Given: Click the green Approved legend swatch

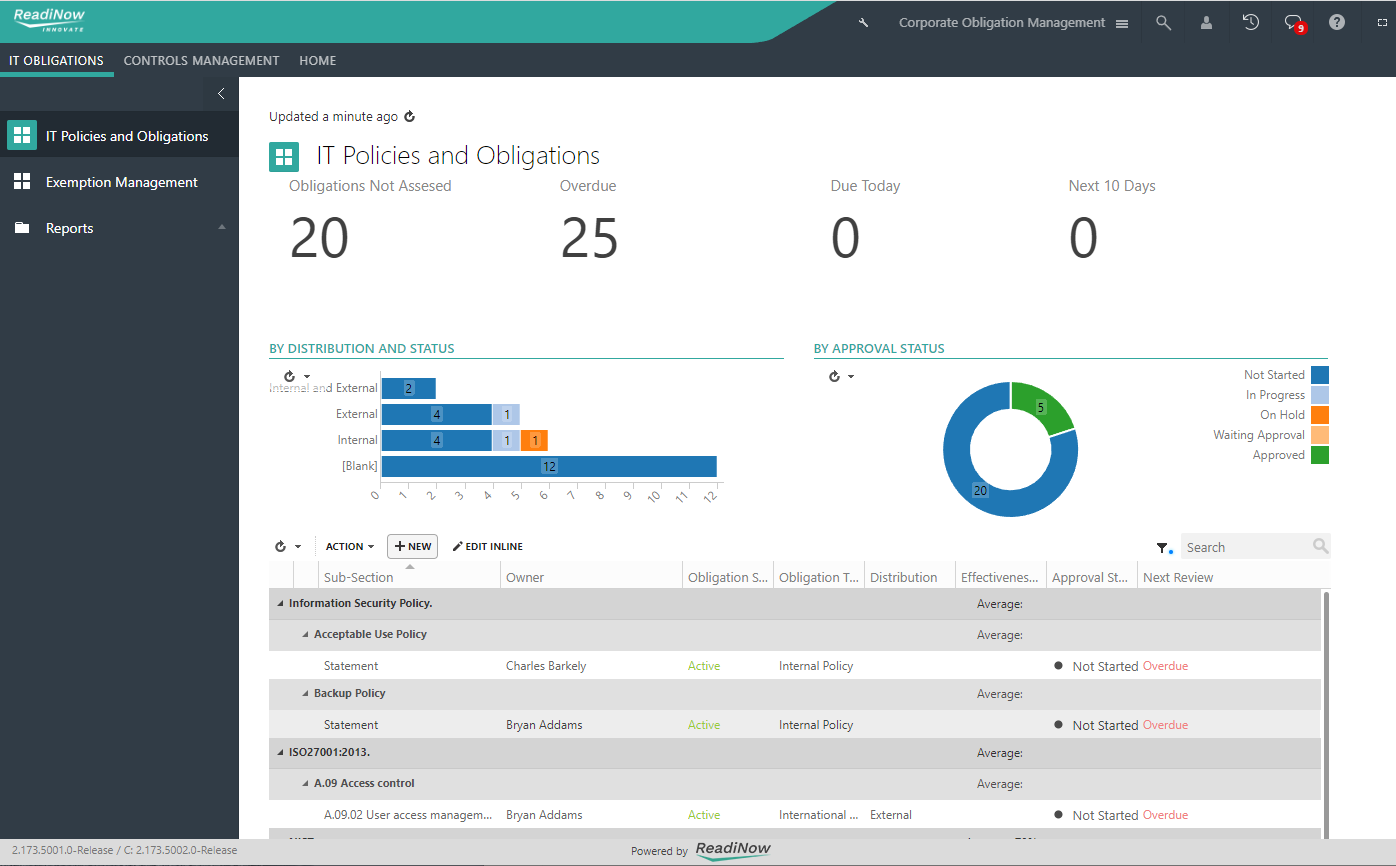Looking at the screenshot, I should tap(1320, 455).
